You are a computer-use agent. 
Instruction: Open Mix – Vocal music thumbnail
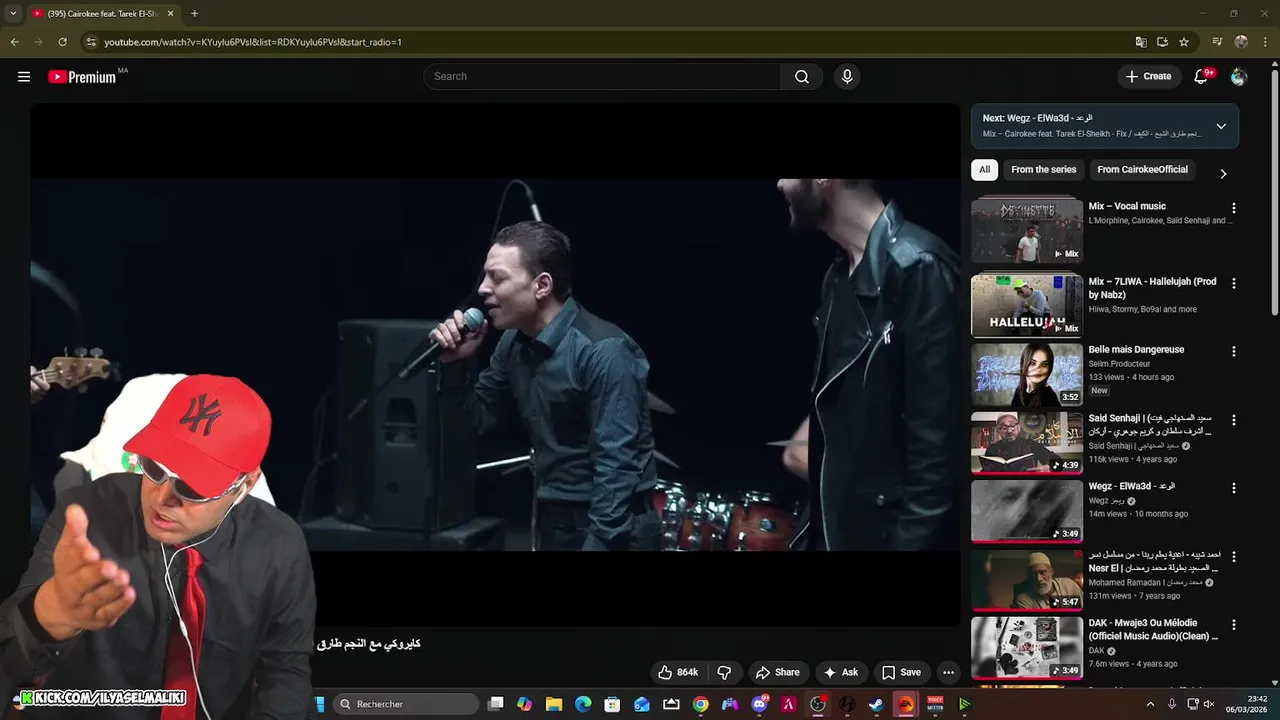click(1027, 230)
